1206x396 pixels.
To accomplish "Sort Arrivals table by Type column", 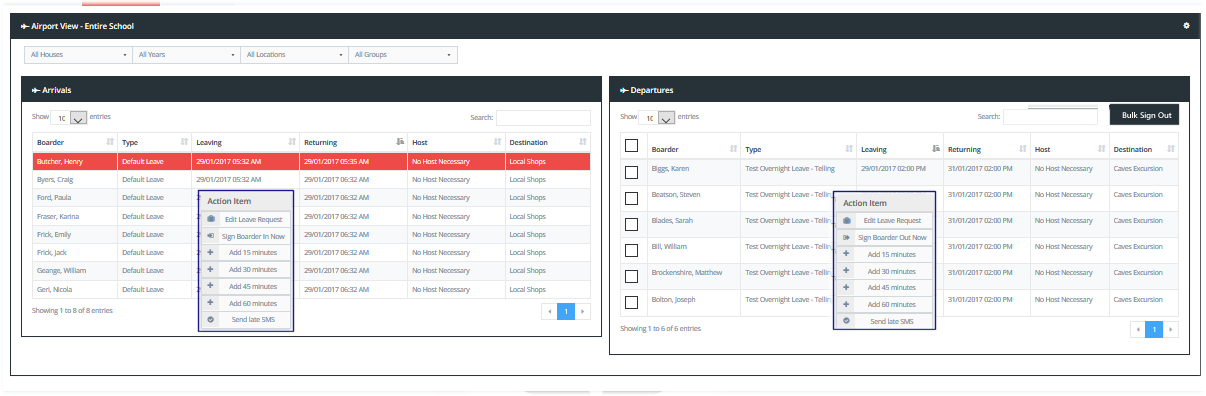I will click(154, 142).
